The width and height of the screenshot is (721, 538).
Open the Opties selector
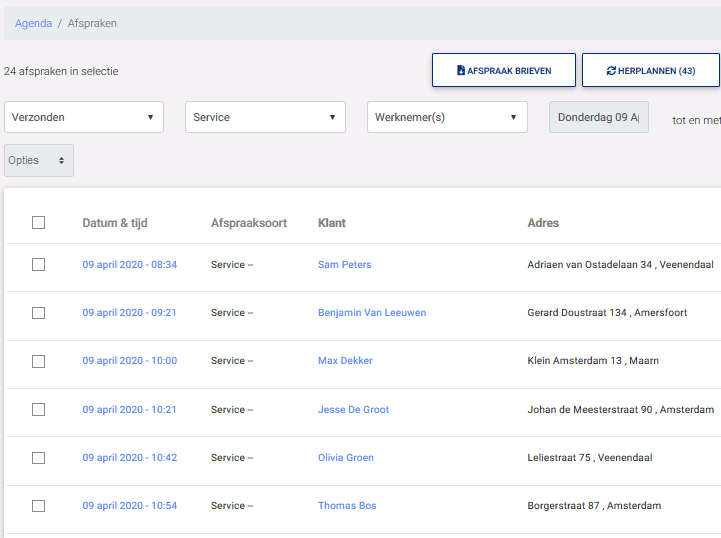pyautogui.click(x=38, y=160)
